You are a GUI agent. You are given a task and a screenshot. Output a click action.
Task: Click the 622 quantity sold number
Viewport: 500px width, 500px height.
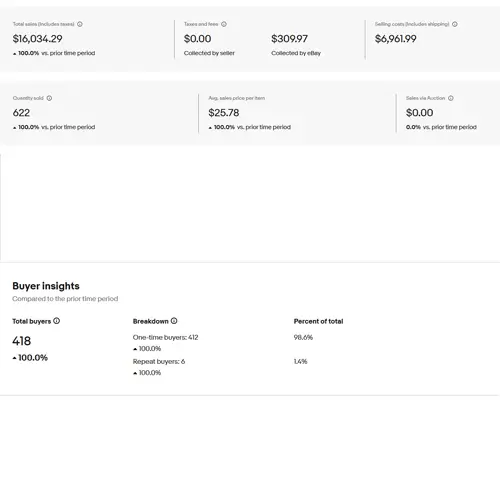[21, 113]
